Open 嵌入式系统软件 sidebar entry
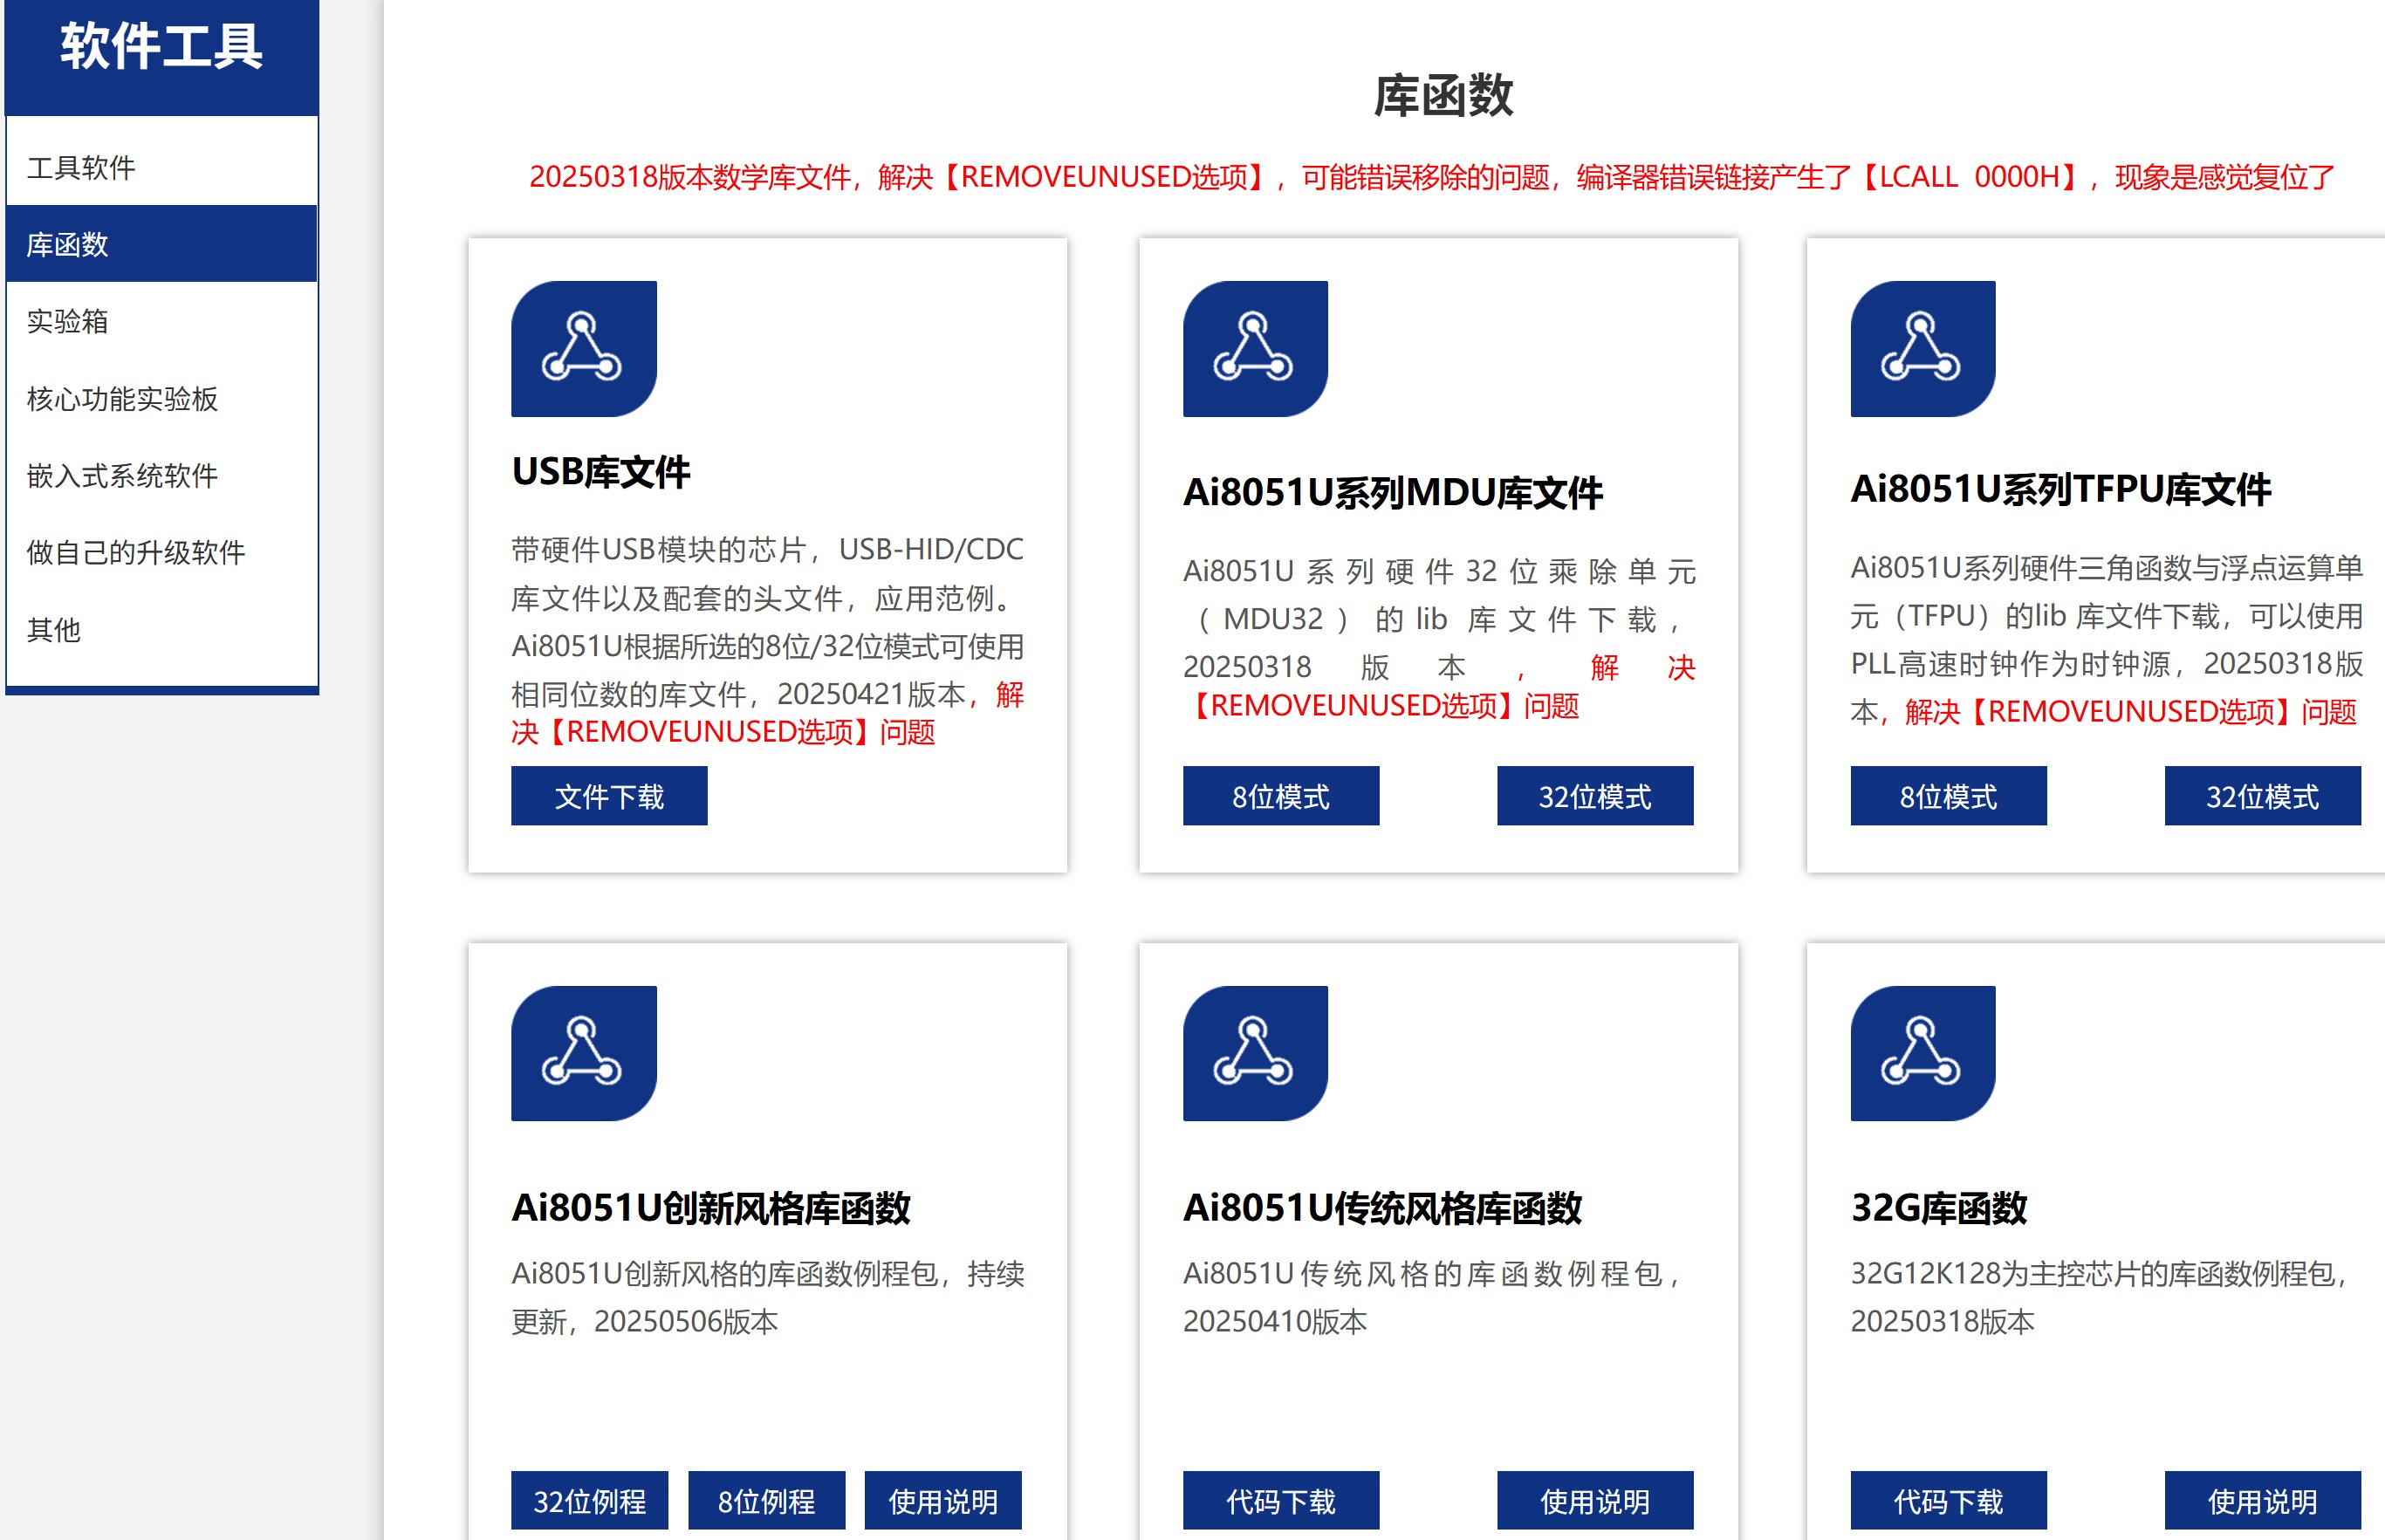The width and height of the screenshot is (2385, 1540). [162, 475]
